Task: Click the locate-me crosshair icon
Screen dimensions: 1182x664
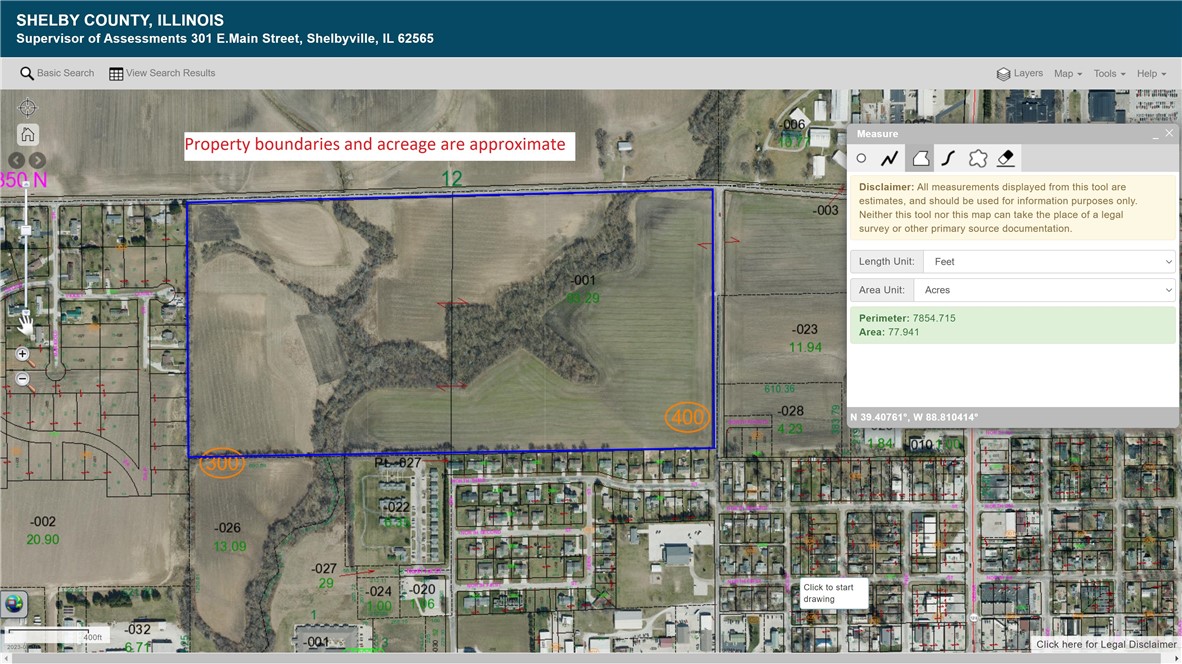Action: [x=28, y=107]
